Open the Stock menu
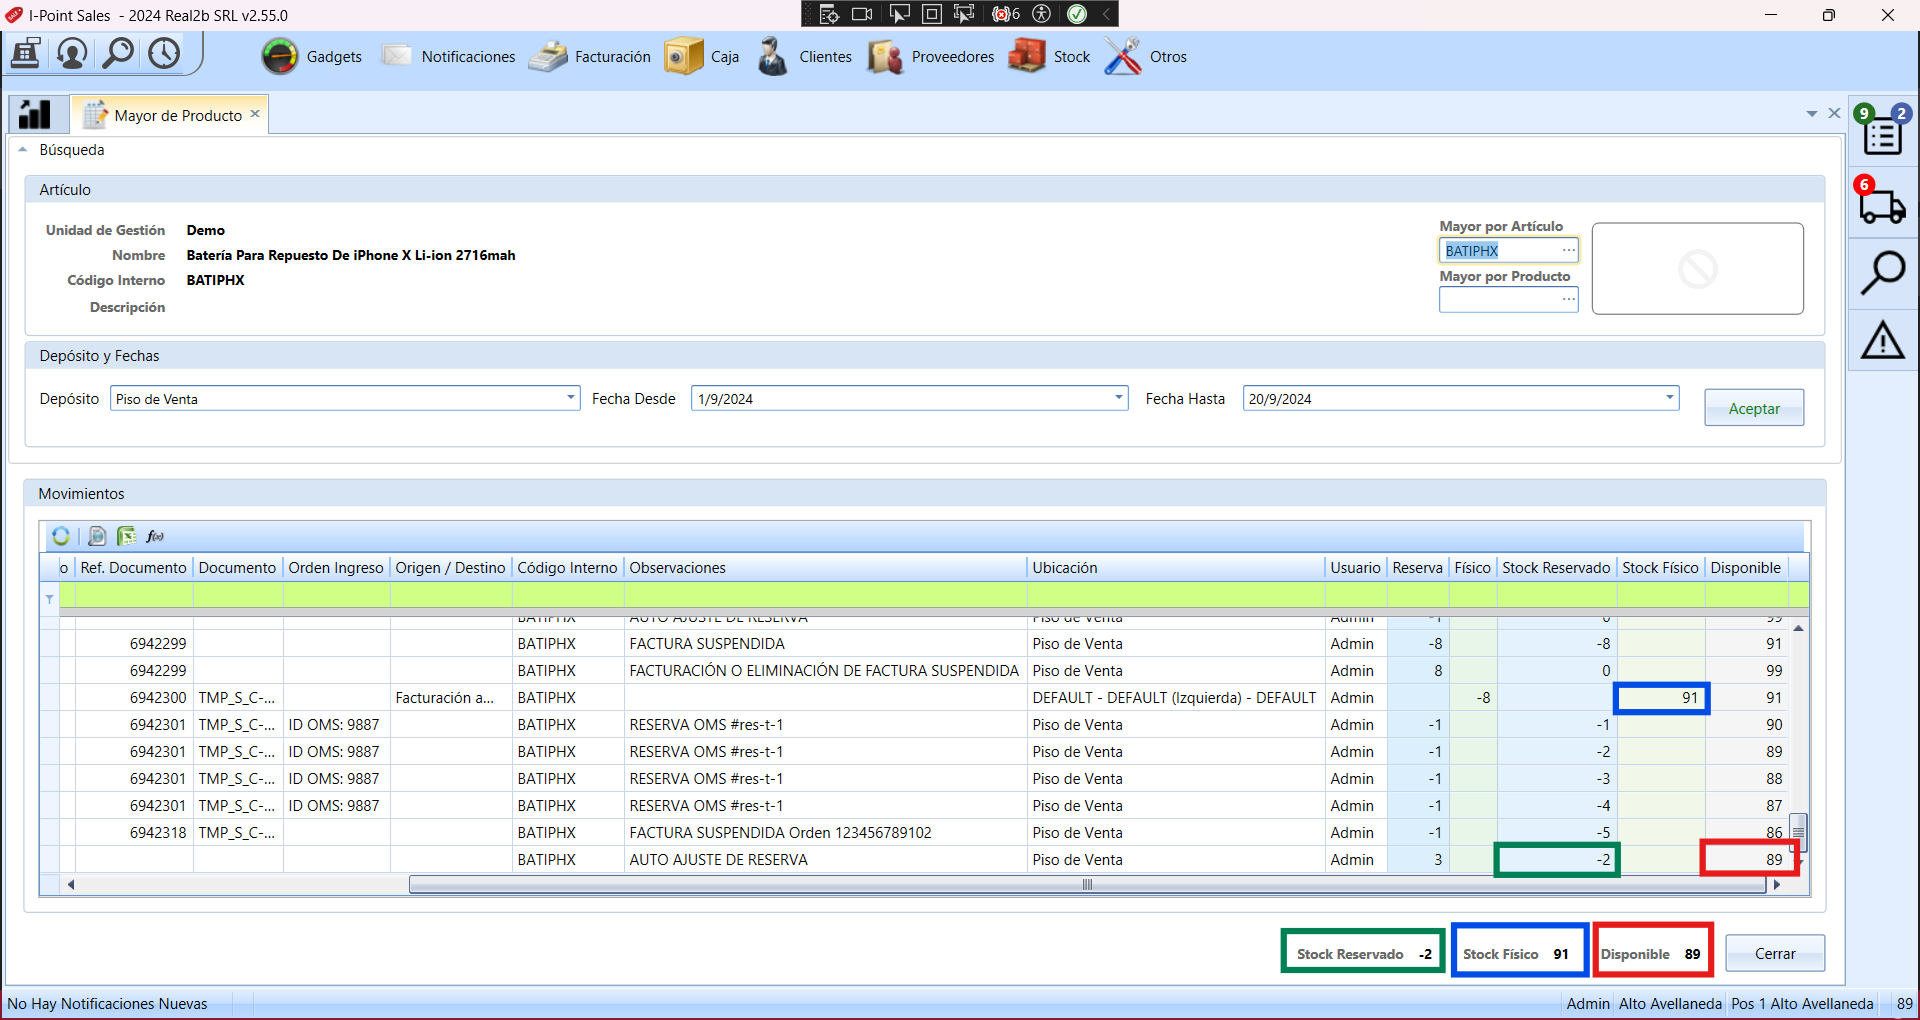 click(x=1049, y=57)
